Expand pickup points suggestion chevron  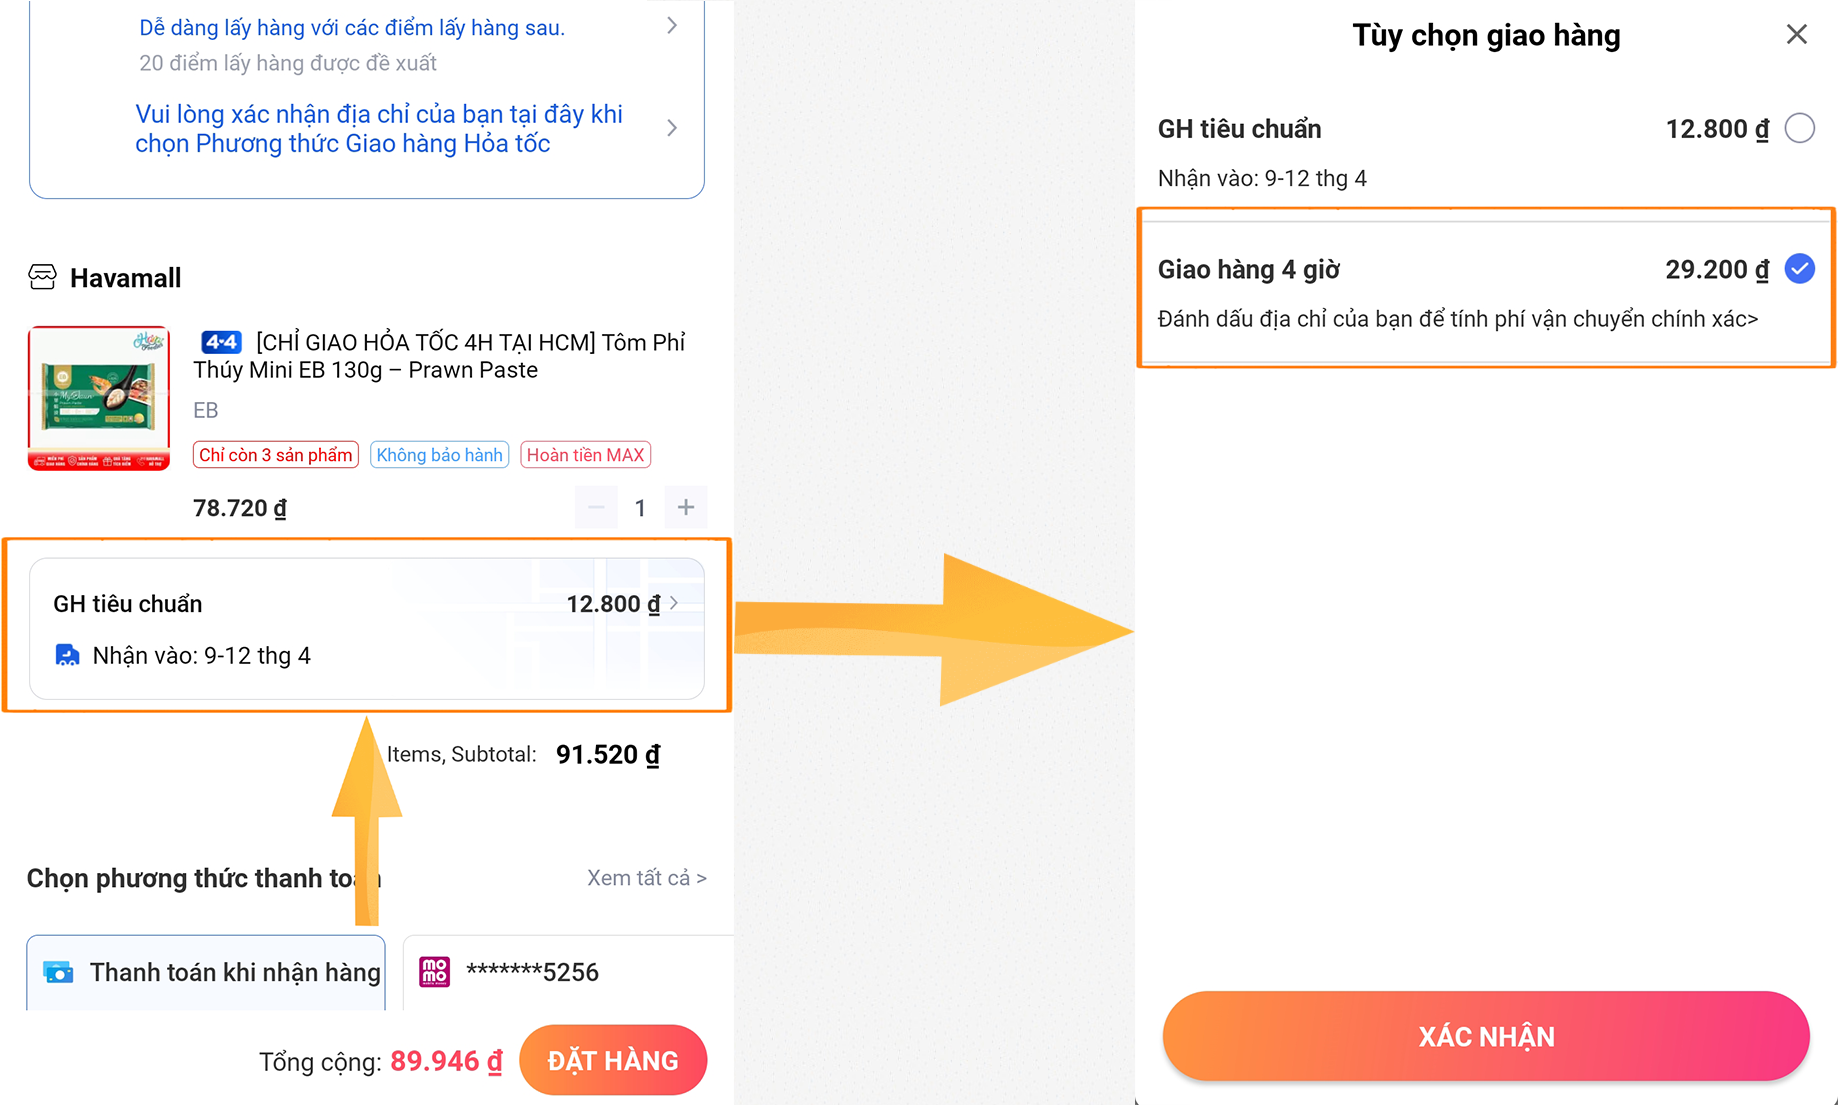click(x=672, y=26)
